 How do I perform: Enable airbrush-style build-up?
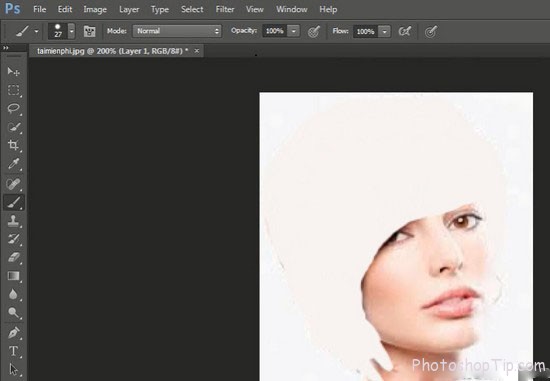click(404, 32)
